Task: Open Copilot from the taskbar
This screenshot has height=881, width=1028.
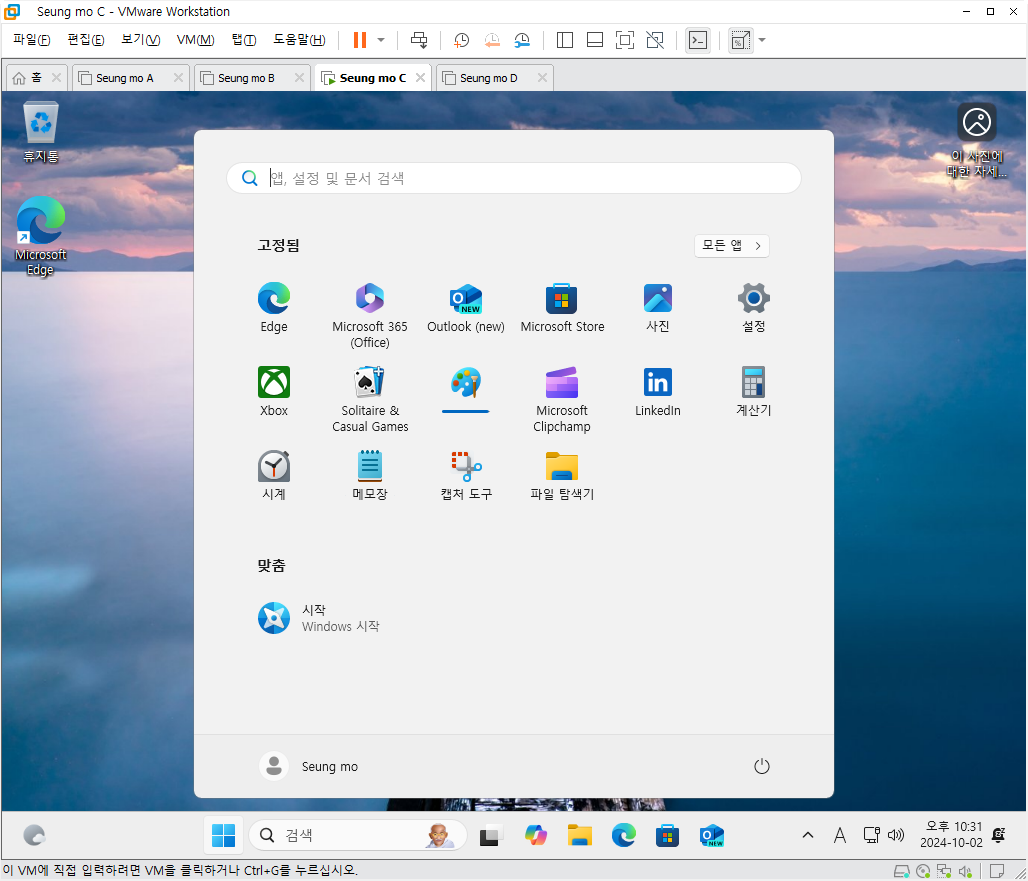Action: pos(536,835)
